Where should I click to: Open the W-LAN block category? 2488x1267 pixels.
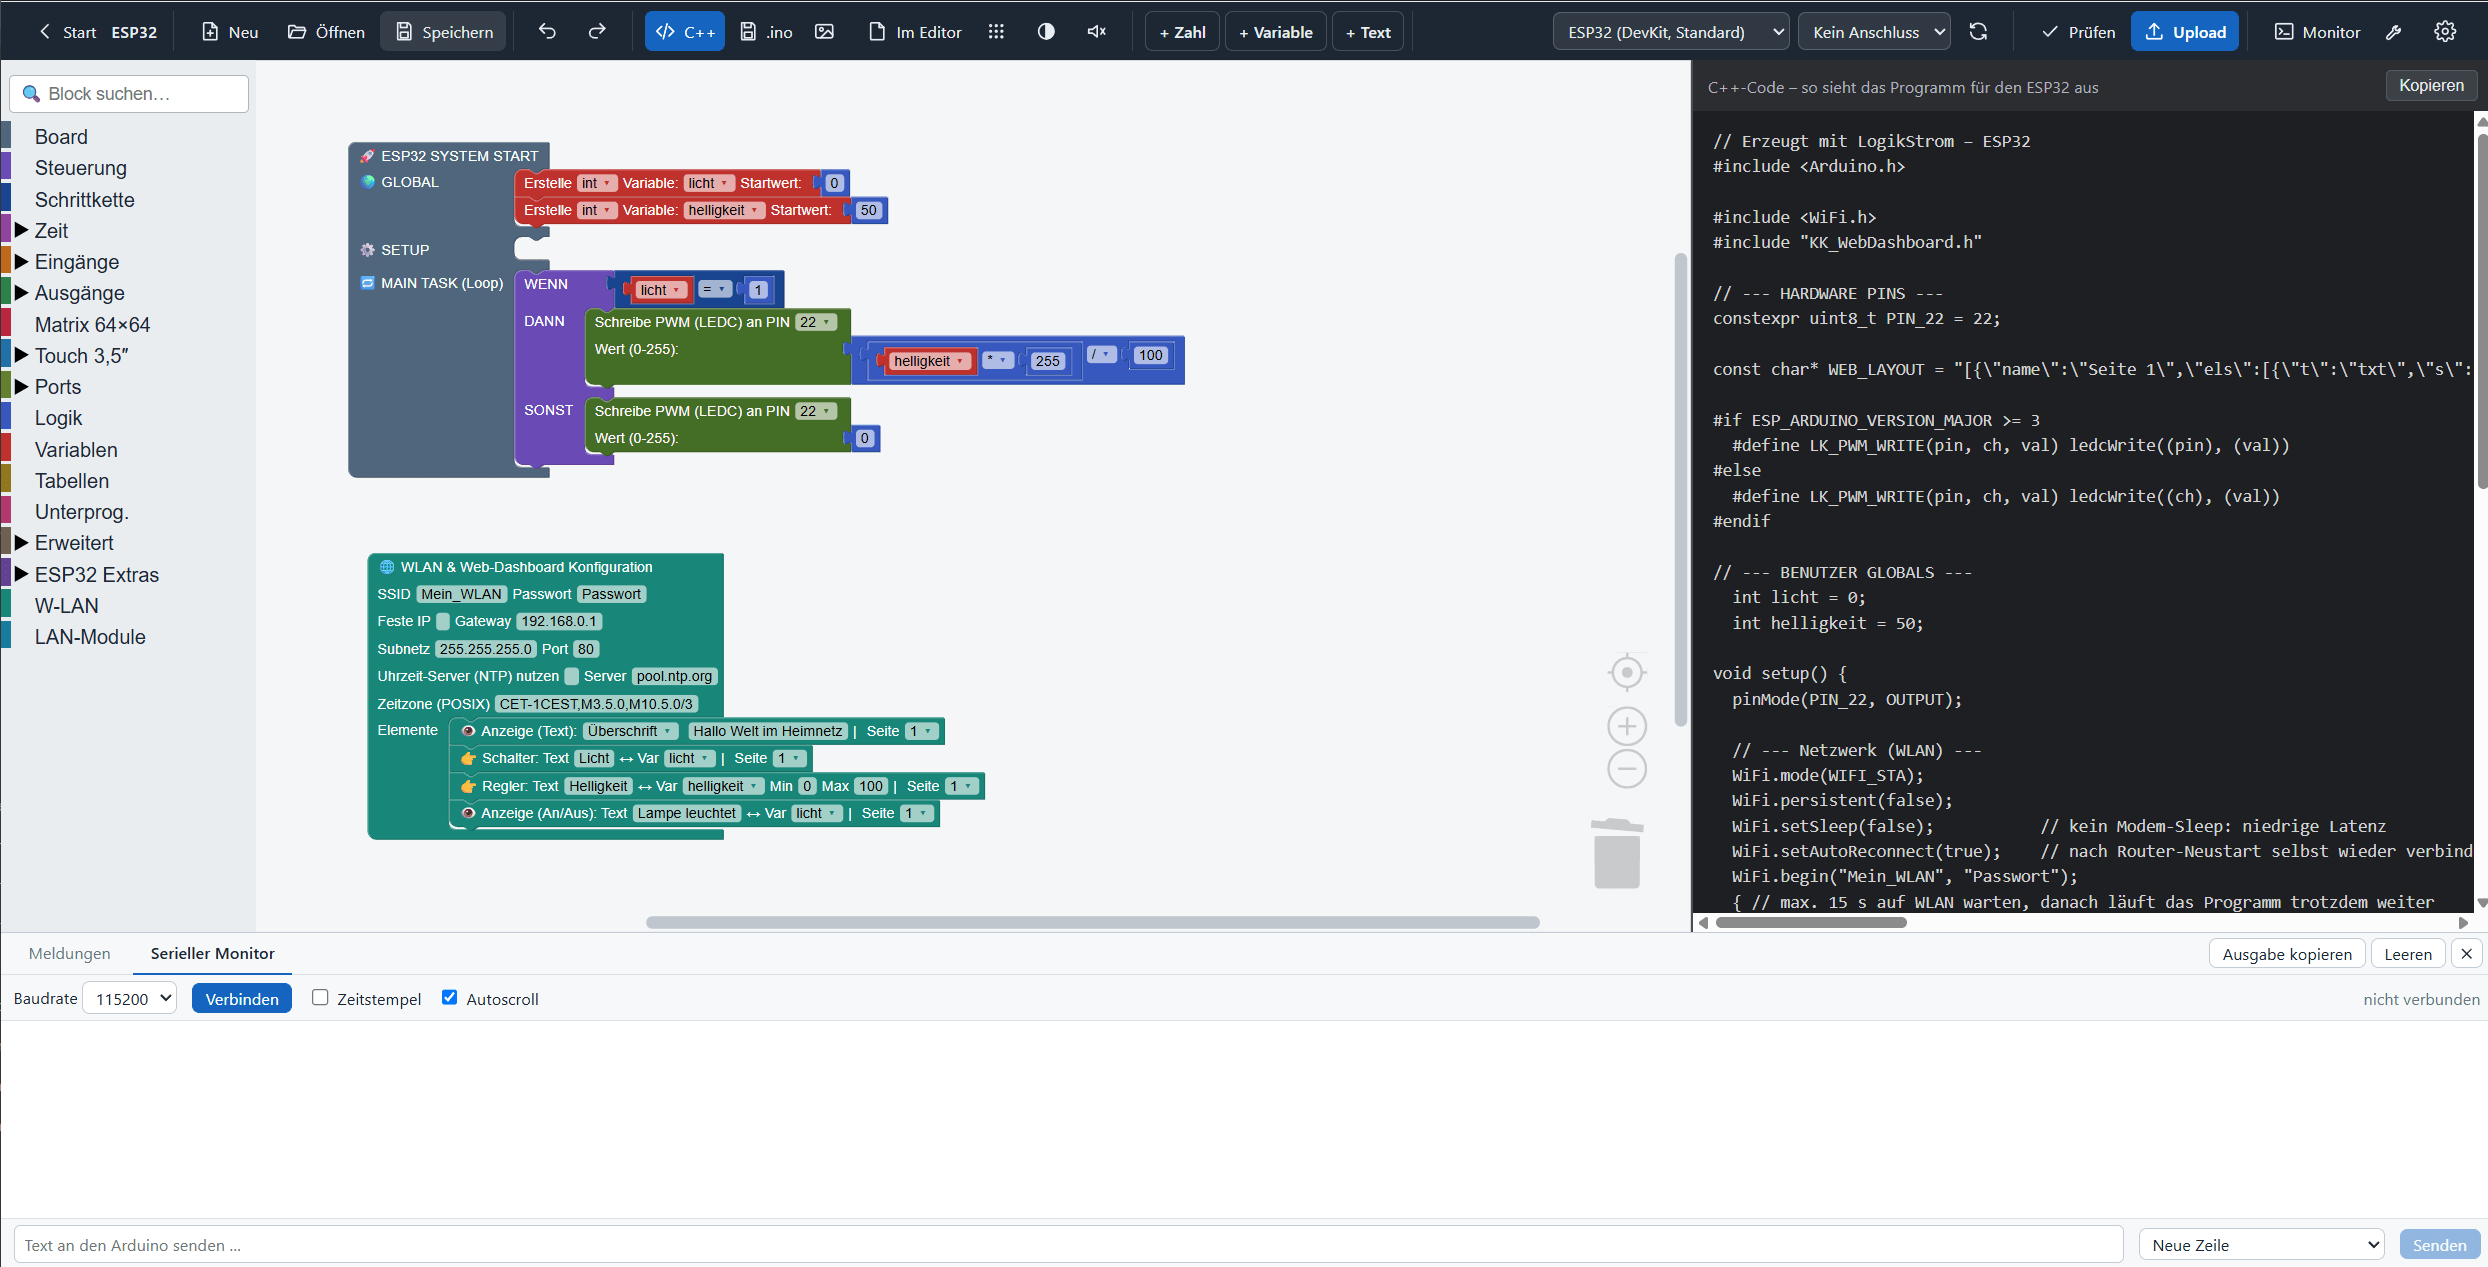tap(67, 606)
